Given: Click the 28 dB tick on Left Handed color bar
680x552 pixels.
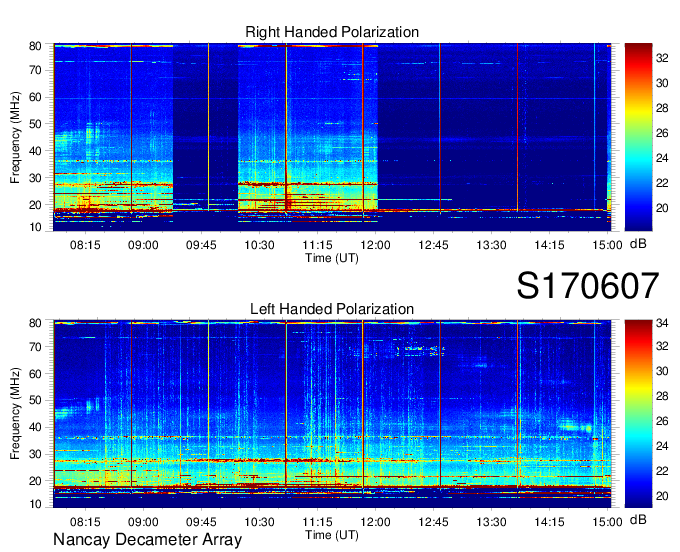Looking at the screenshot, I should point(662,396).
